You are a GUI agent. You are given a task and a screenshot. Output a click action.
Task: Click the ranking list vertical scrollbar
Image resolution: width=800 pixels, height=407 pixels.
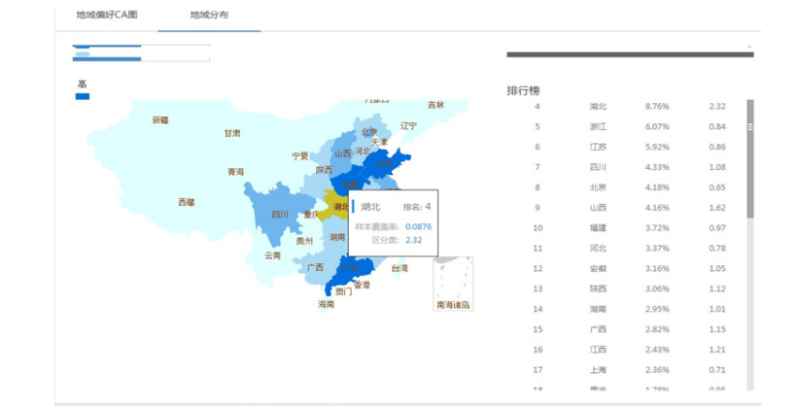coord(750,160)
